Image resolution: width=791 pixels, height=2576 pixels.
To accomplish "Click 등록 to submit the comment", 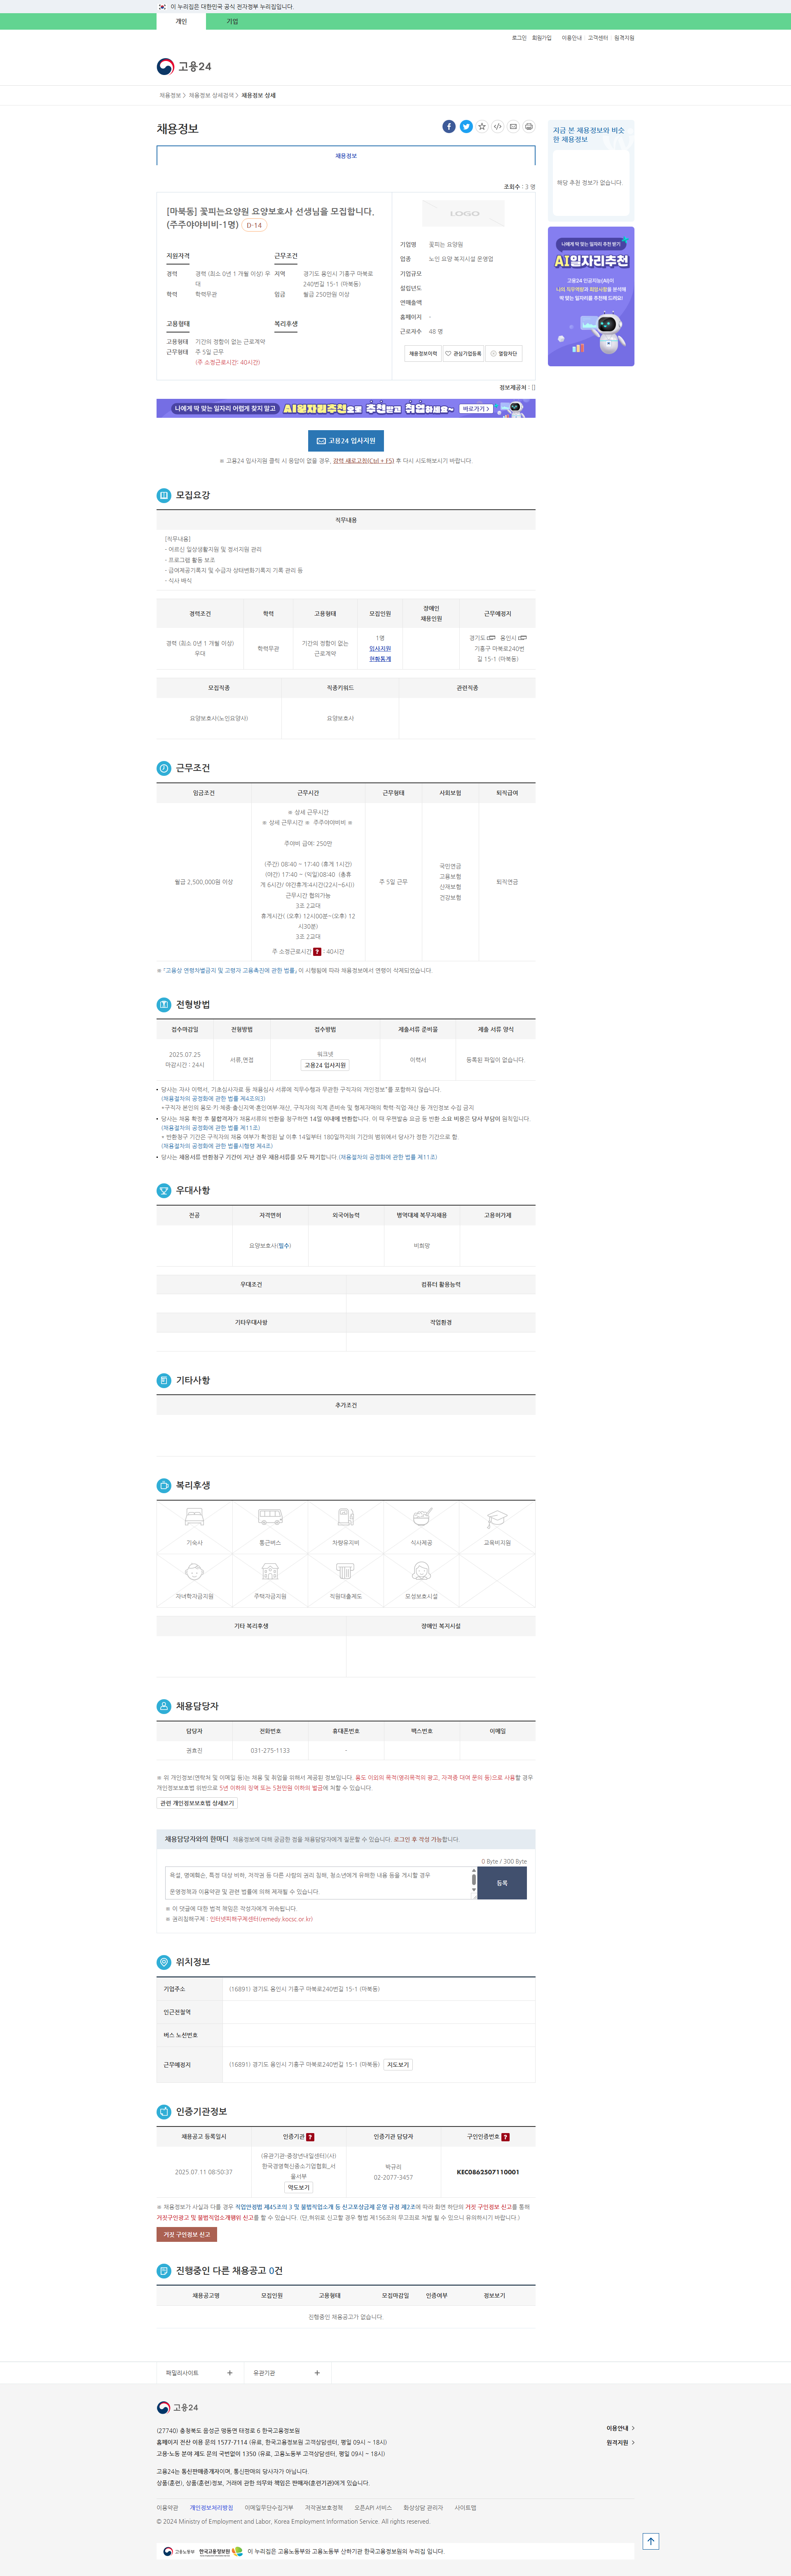I will point(502,1883).
